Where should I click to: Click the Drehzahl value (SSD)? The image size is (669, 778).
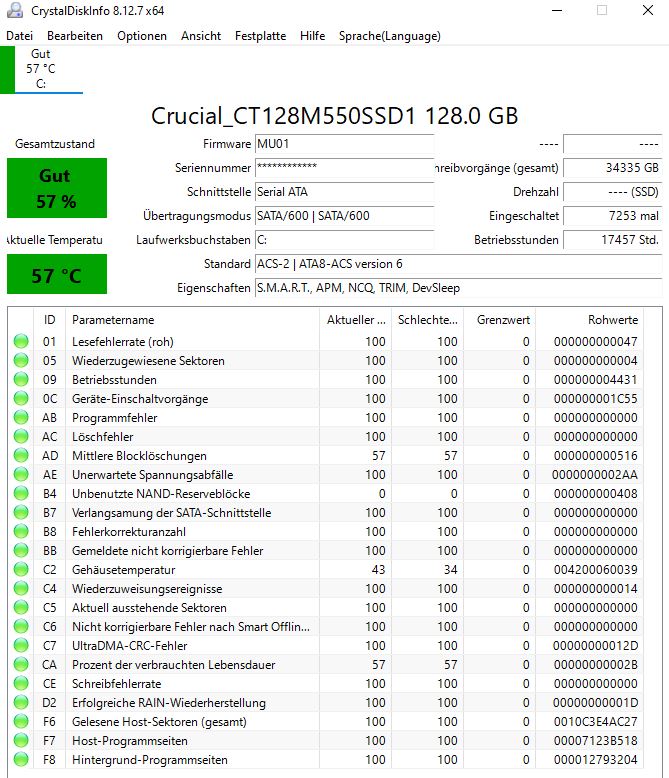tap(613, 192)
